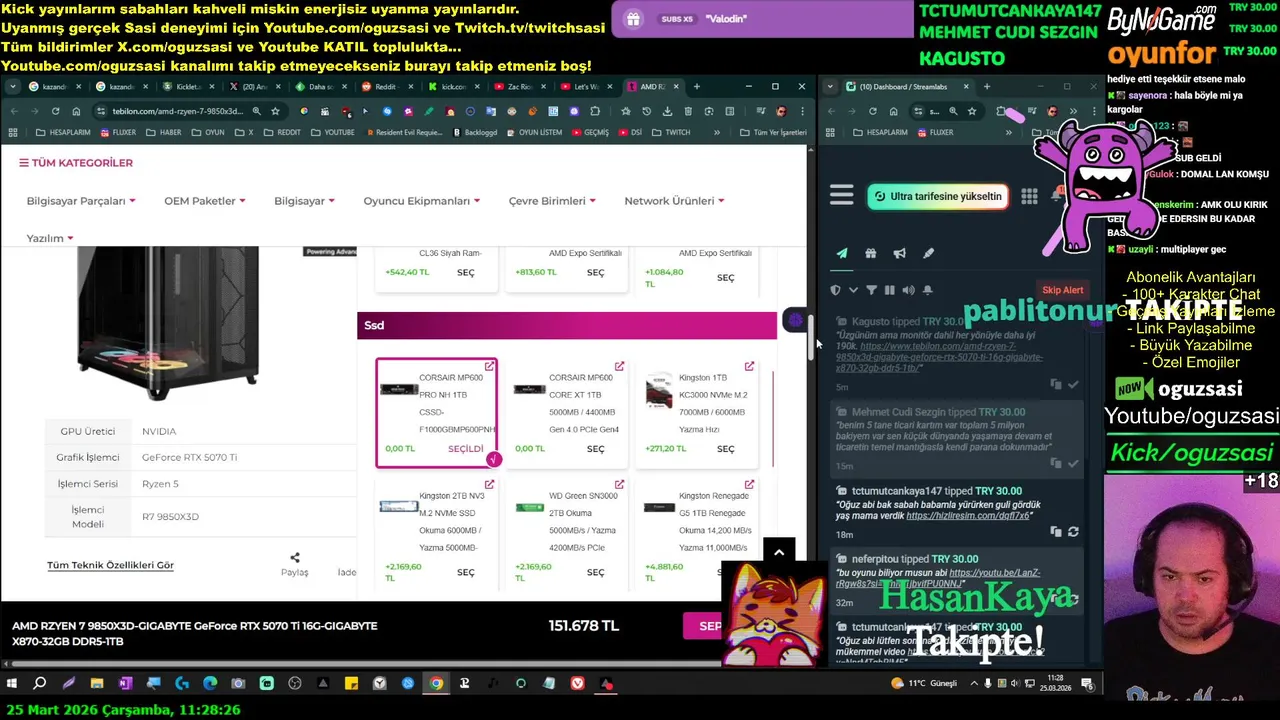Open Streamlabs event filter funnel icon
The image size is (1280, 720).
click(871, 290)
